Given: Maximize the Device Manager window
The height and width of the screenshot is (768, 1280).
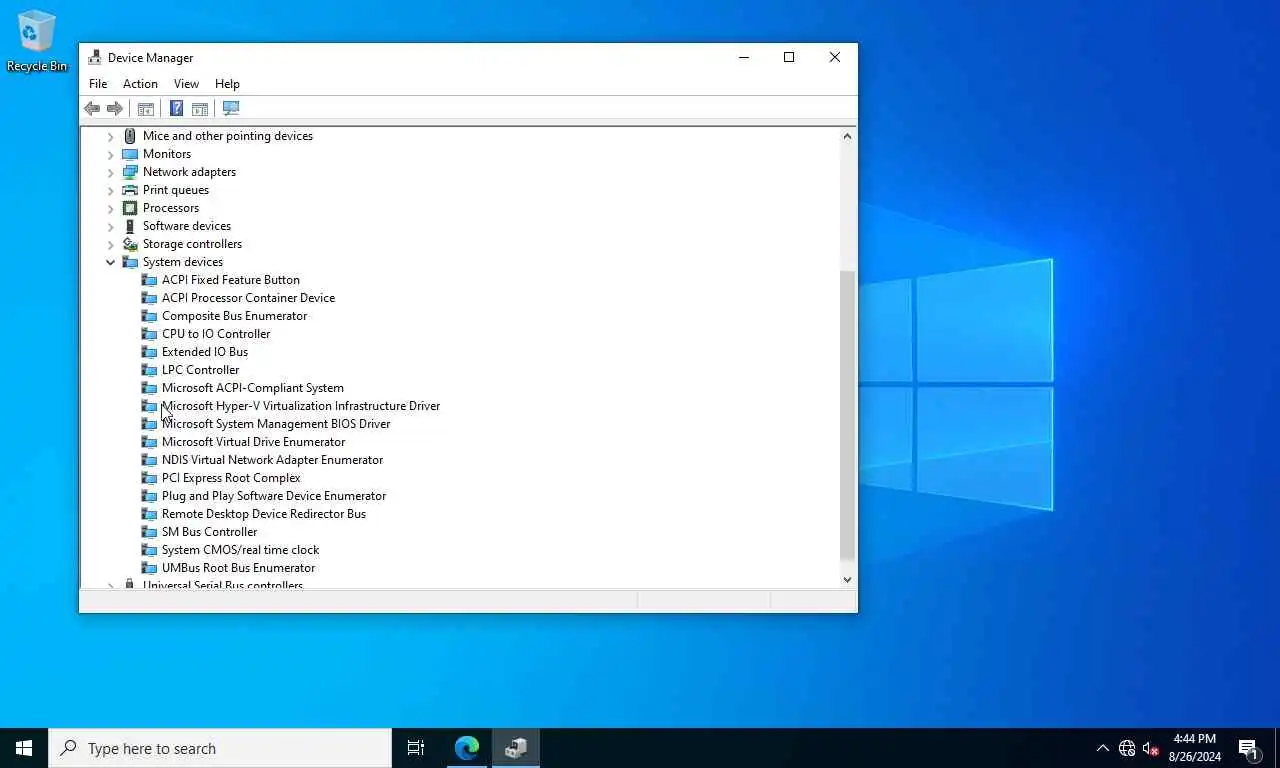Looking at the screenshot, I should (789, 57).
